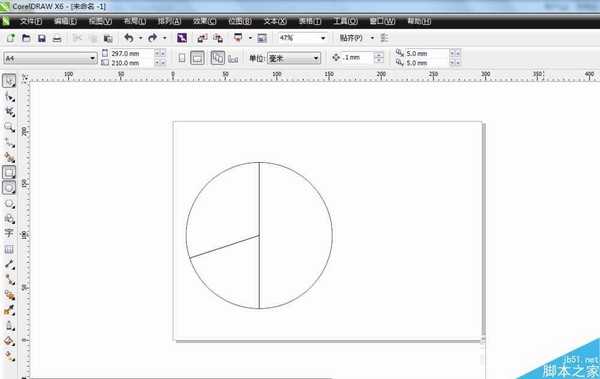The image size is (600, 379).
Task: Click the Save icon in the toolbar
Action: [x=42, y=38]
